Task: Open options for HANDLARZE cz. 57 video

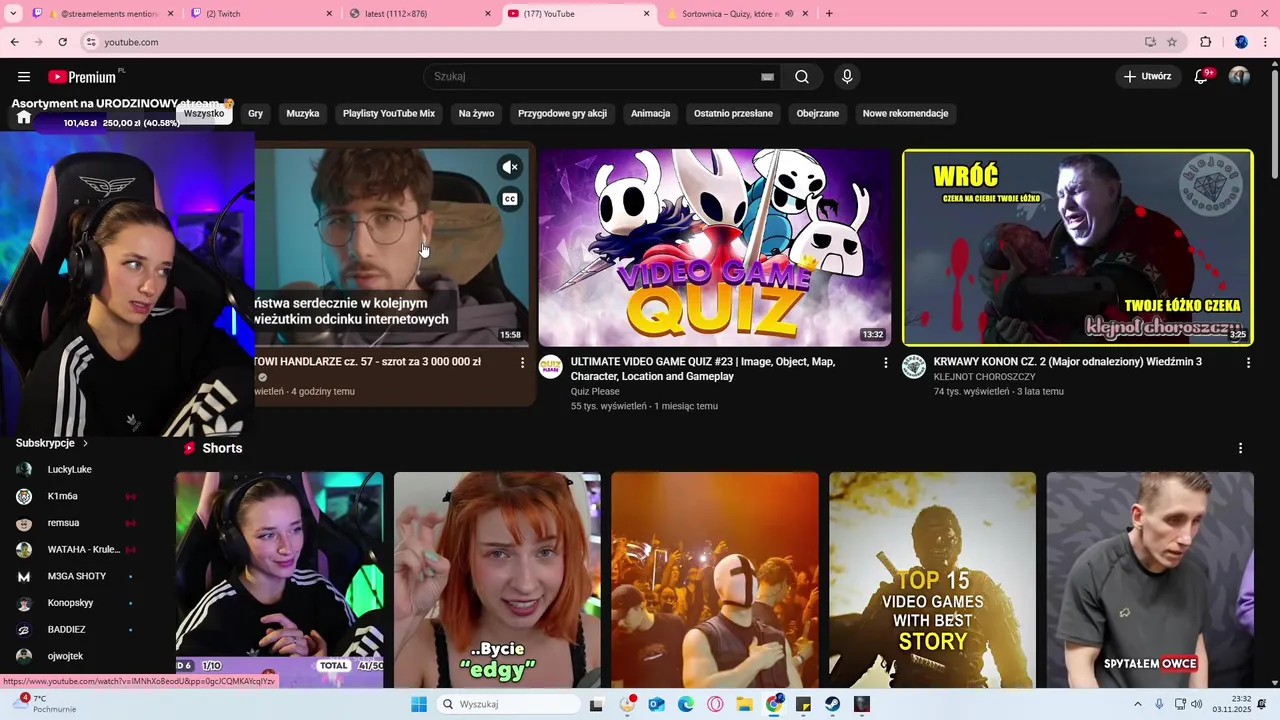Action: pos(522,363)
